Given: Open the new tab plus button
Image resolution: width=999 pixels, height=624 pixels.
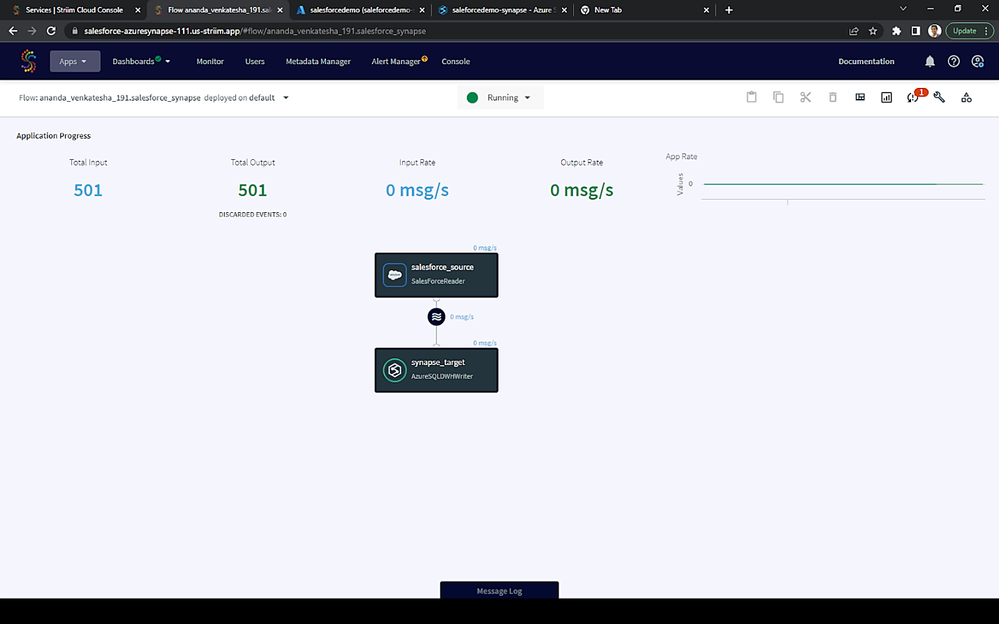Looking at the screenshot, I should pyautogui.click(x=729, y=10).
